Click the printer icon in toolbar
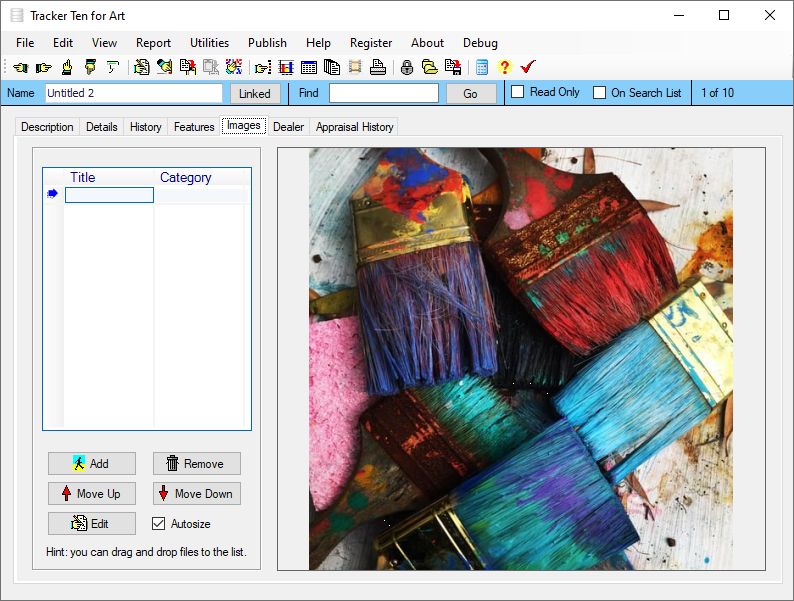The image size is (794, 601). [x=378, y=68]
